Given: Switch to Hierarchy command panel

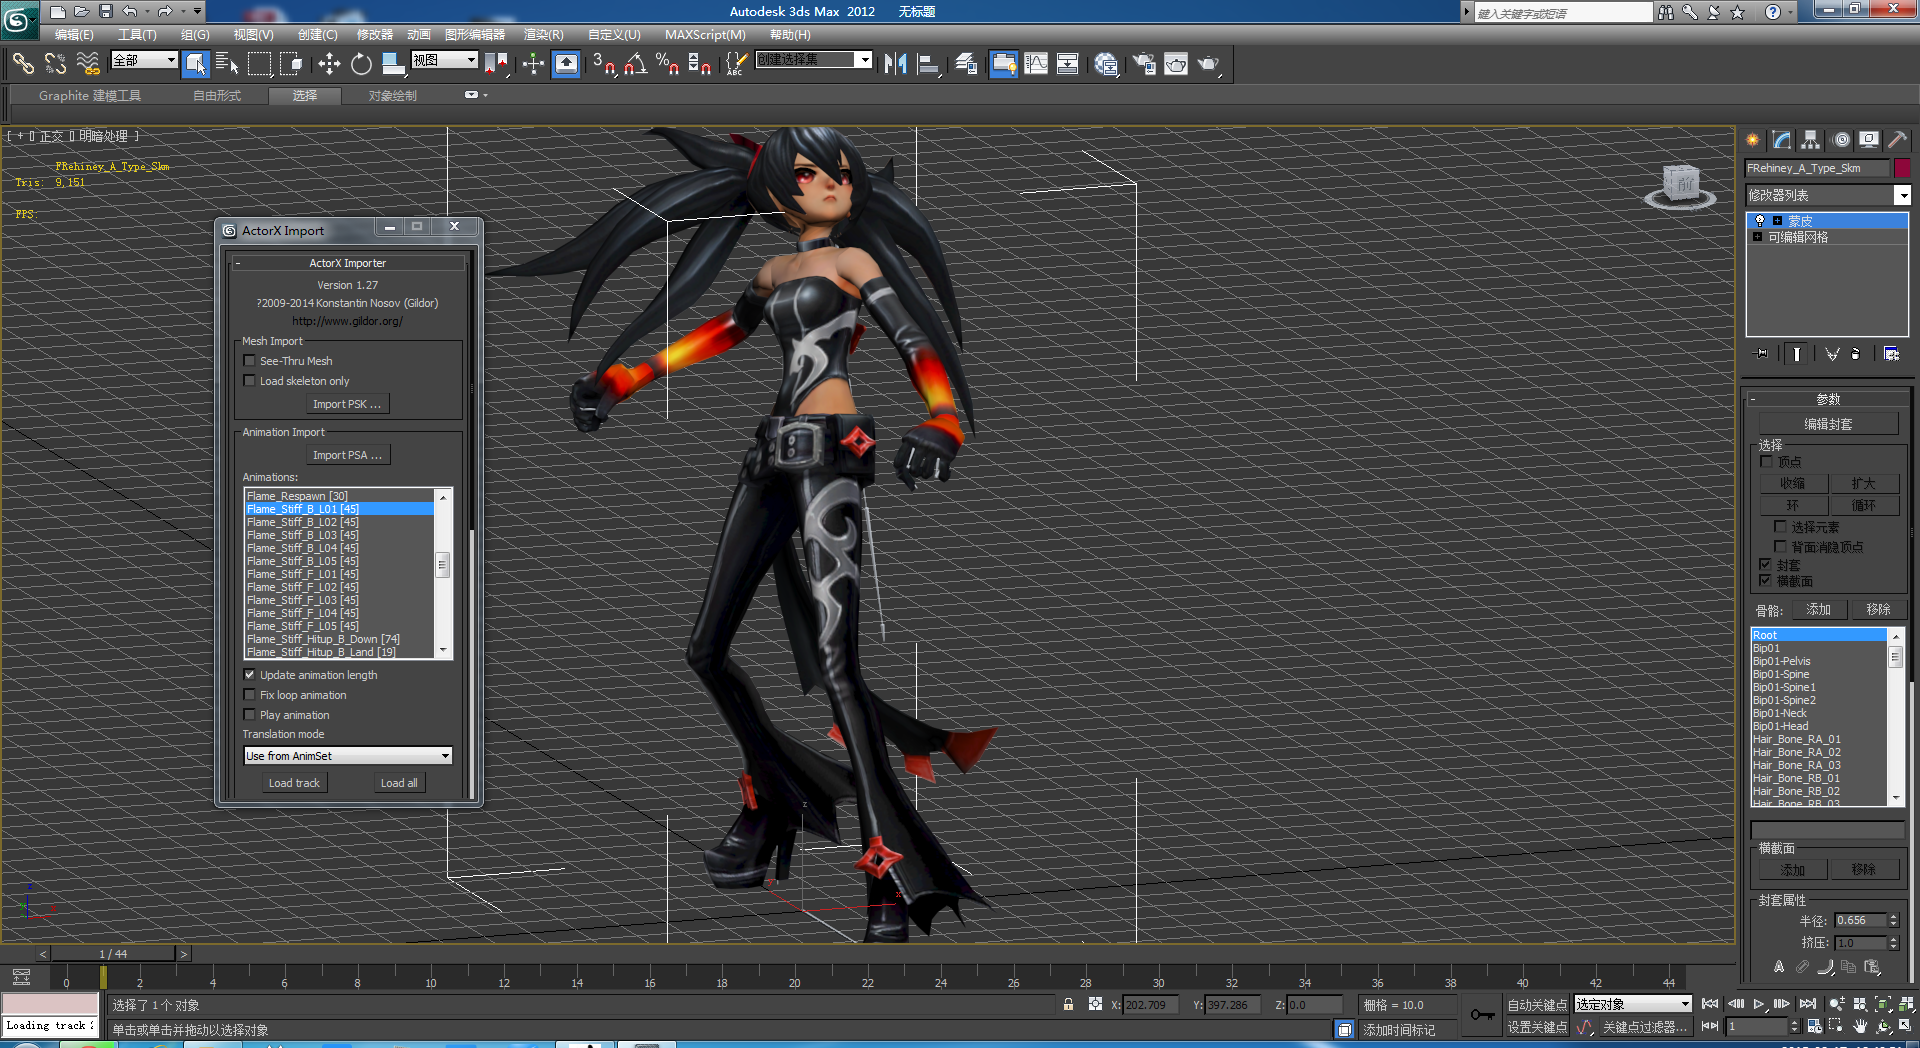Looking at the screenshot, I should [1811, 140].
